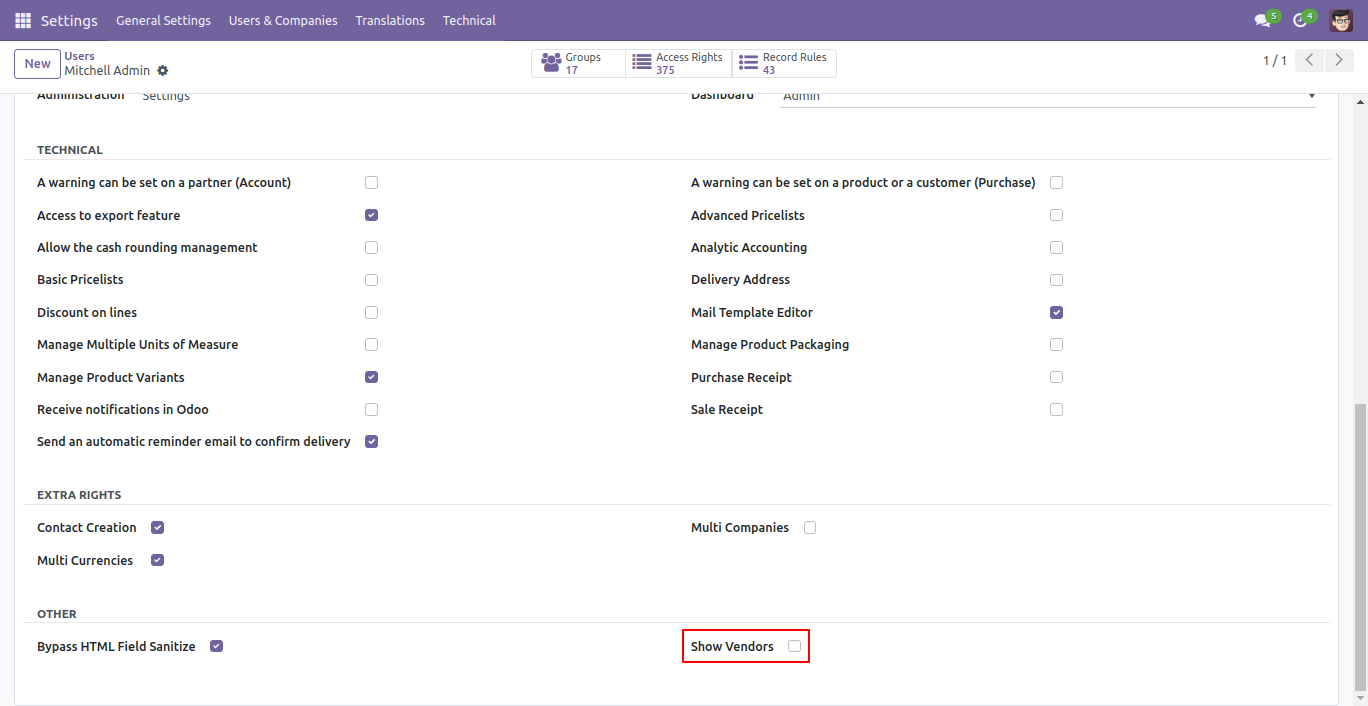Open Record Rules list button
The image size is (1368, 706).
[784, 64]
